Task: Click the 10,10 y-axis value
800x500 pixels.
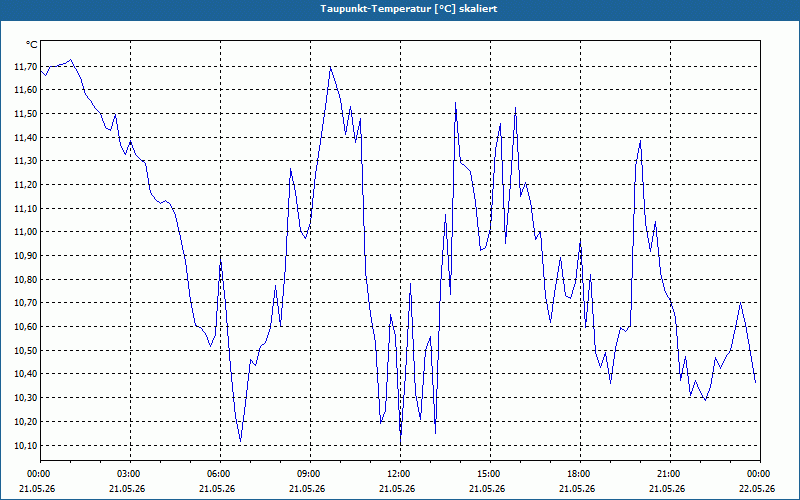Action: click(x=26, y=445)
